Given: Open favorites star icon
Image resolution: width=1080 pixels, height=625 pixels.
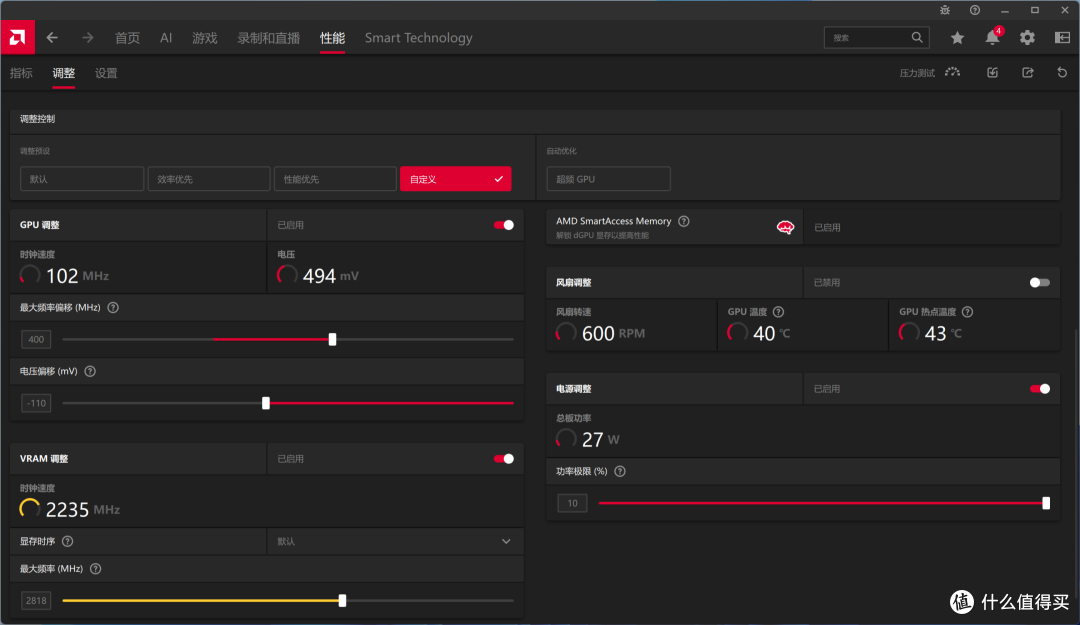Looking at the screenshot, I should [x=957, y=38].
